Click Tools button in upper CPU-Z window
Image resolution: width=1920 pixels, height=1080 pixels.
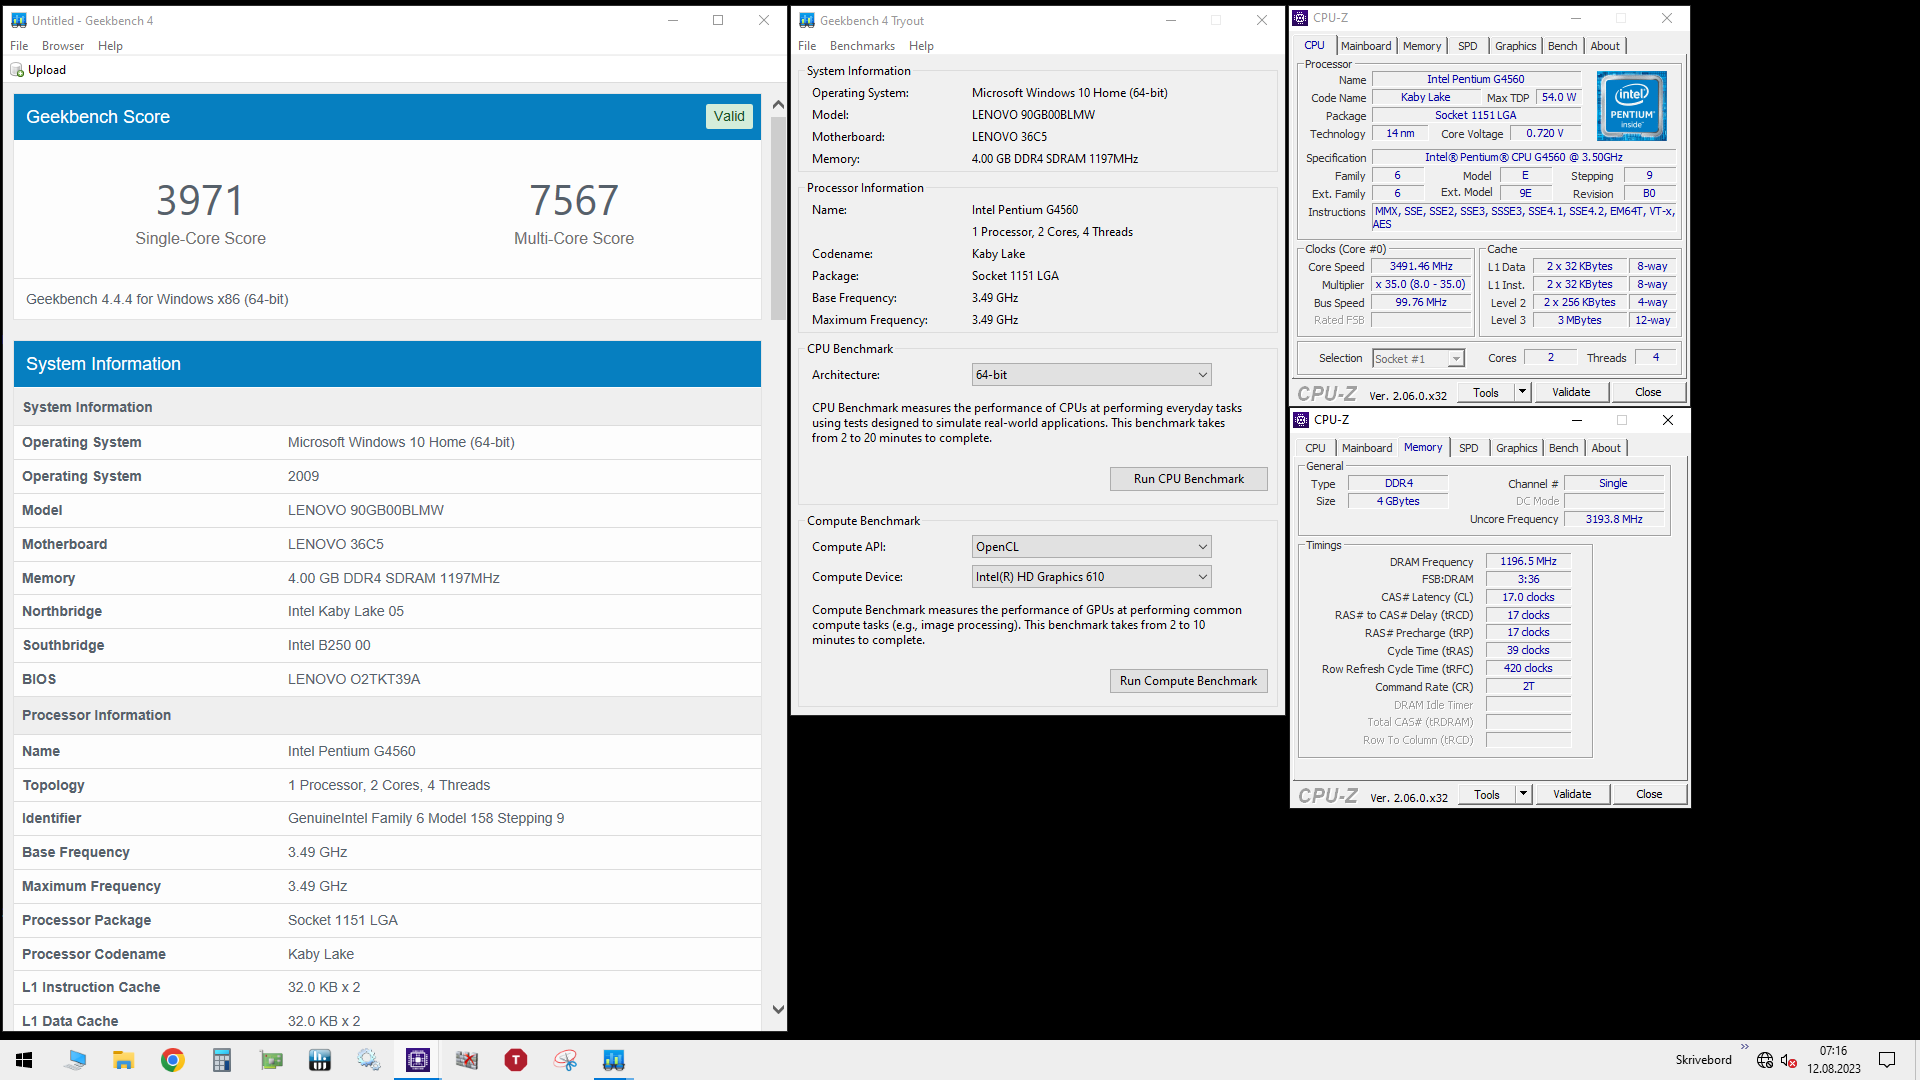coord(1486,392)
